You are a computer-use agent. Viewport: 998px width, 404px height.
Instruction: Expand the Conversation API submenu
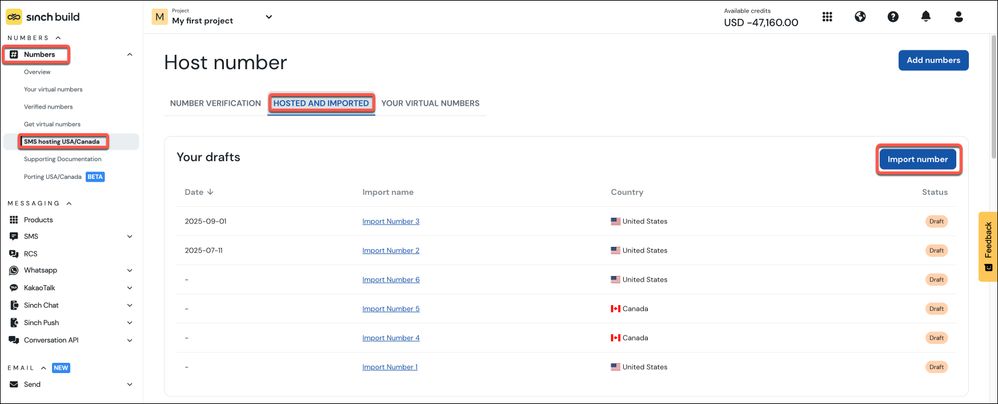129,340
